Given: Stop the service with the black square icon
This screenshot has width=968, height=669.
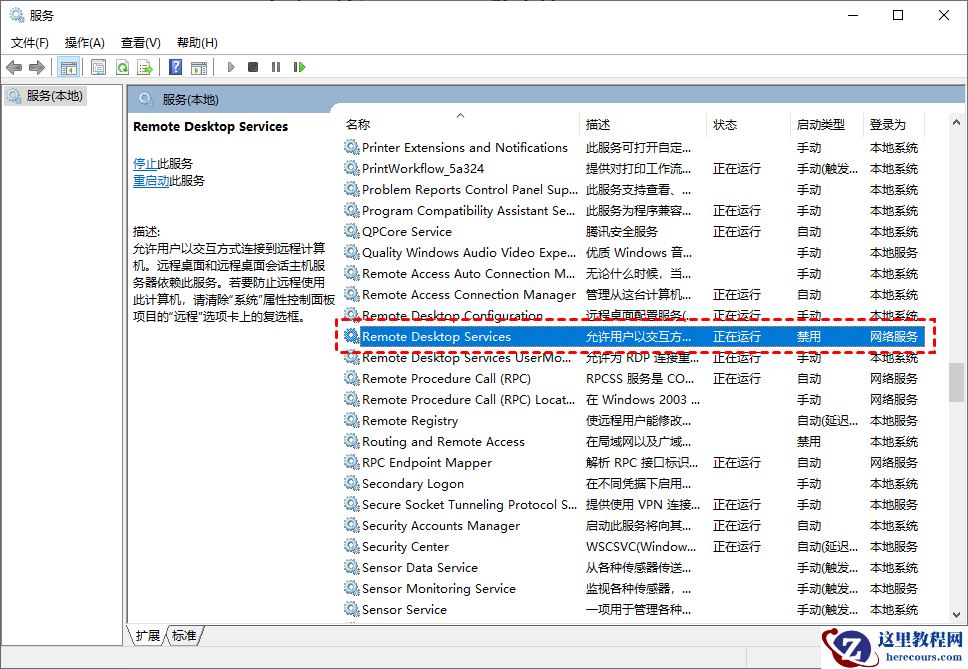Looking at the screenshot, I should coord(254,67).
